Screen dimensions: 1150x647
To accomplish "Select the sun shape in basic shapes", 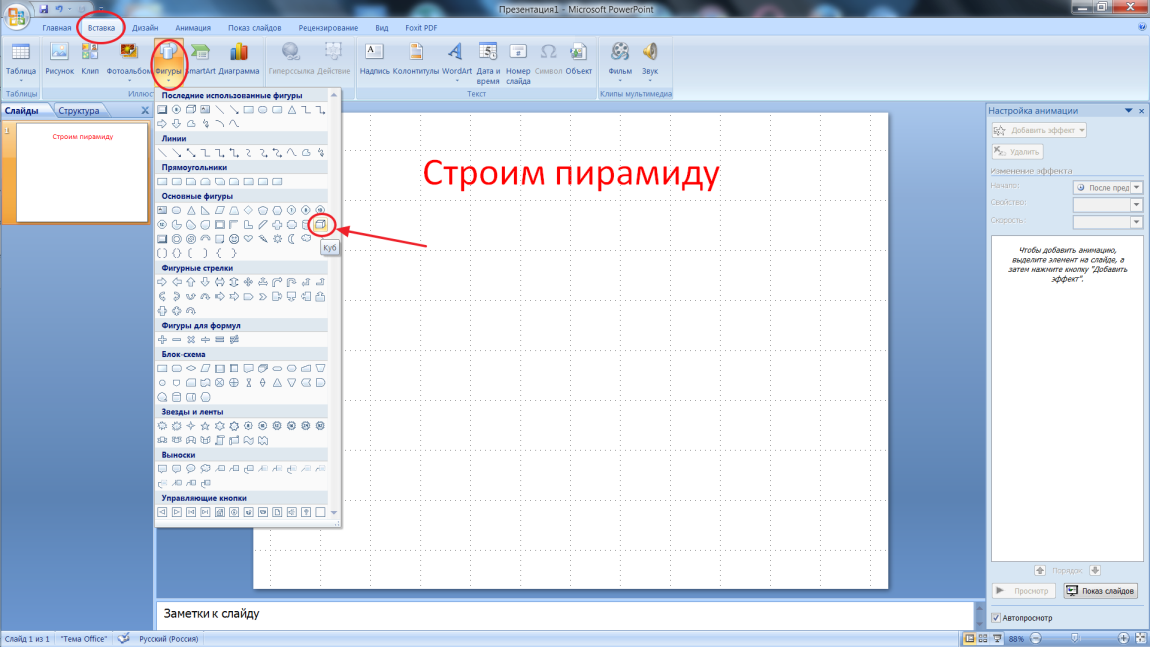I will click(277, 239).
